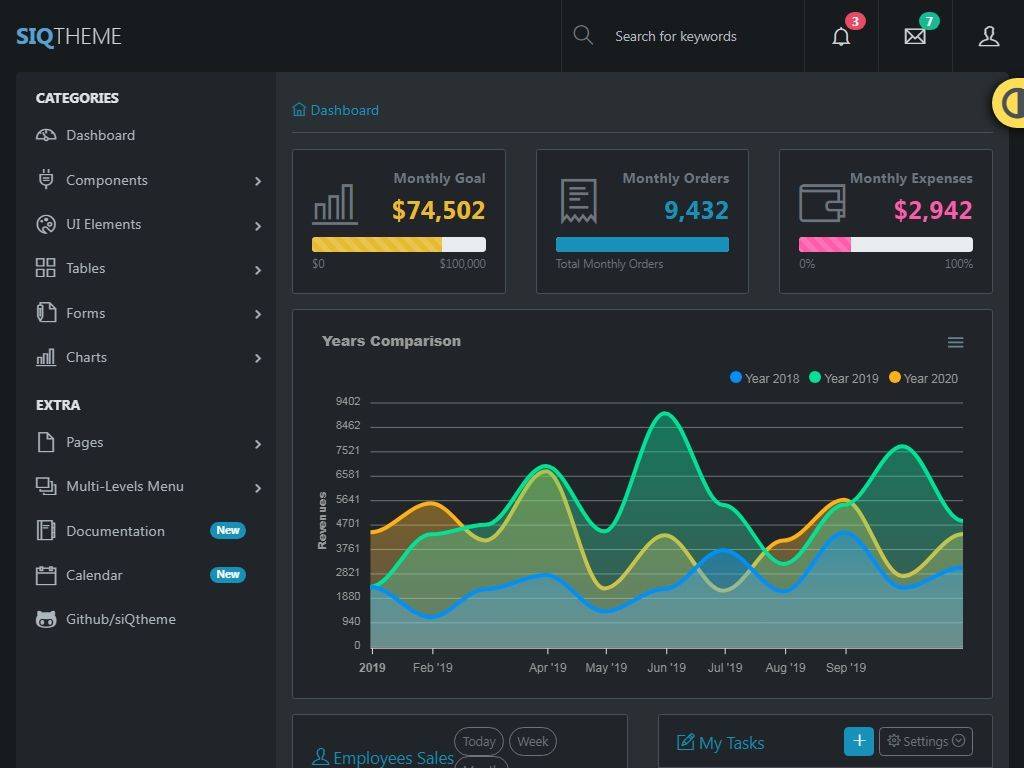Open the messages envelope icon

tap(915, 37)
